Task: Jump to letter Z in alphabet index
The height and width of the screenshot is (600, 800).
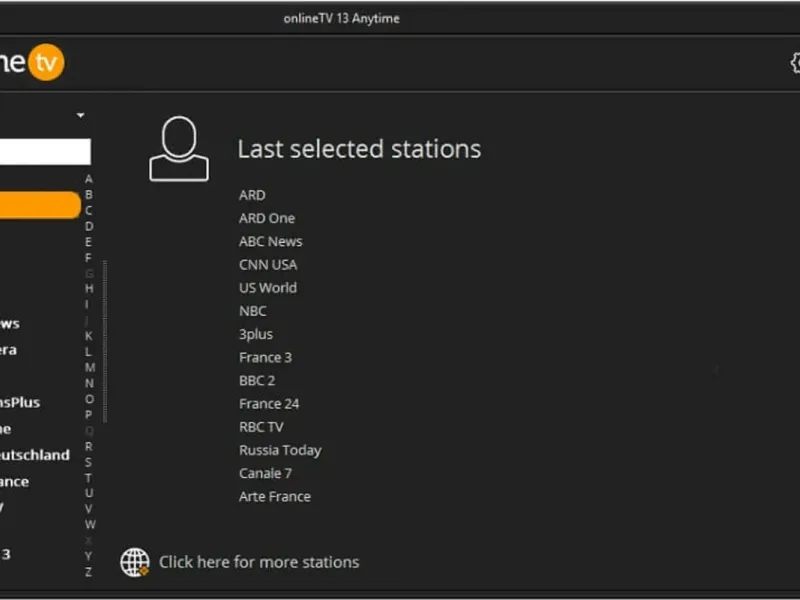Action: (89, 572)
